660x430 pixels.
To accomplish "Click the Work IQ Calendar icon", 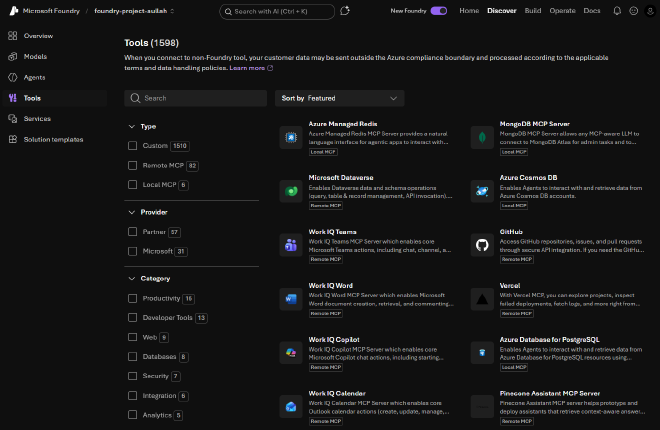I will (x=291, y=406).
